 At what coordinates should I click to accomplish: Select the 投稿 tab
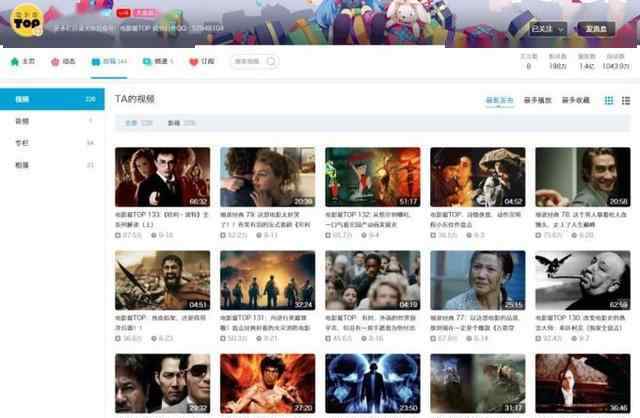coord(109,62)
